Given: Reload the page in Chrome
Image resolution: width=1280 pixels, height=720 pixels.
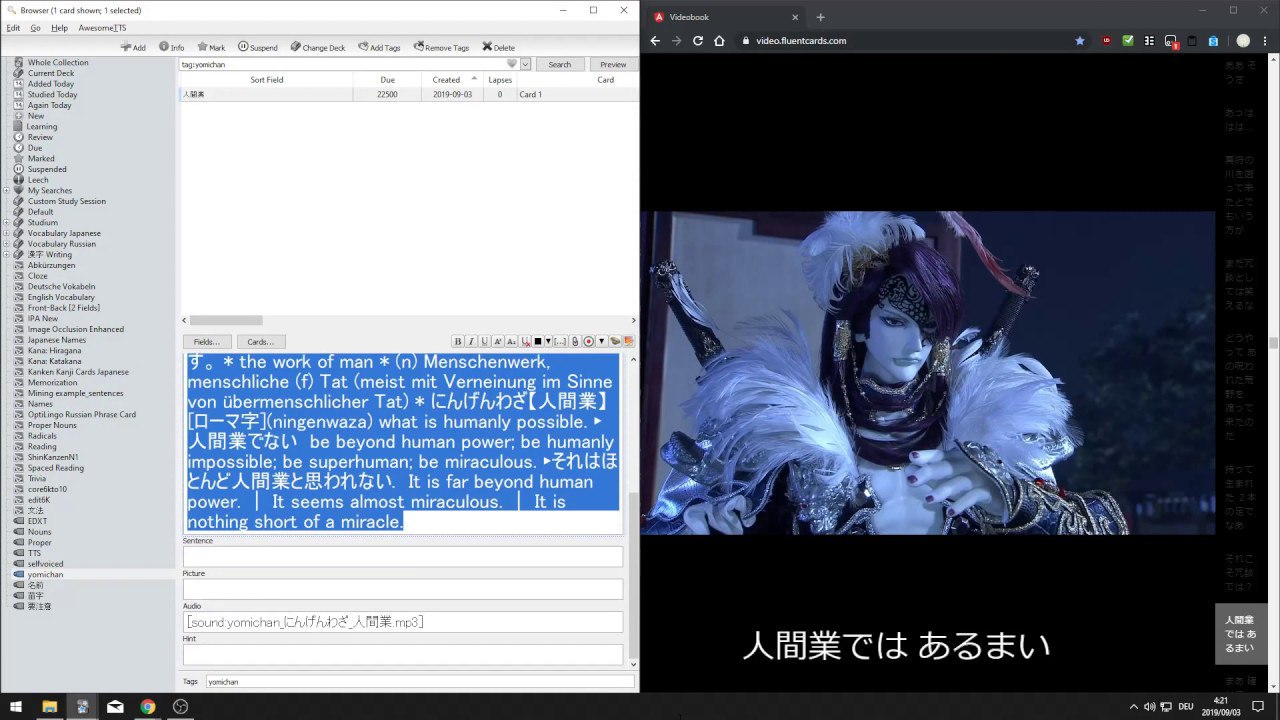Looking at the screenshot, I should (x=698, y=41).
